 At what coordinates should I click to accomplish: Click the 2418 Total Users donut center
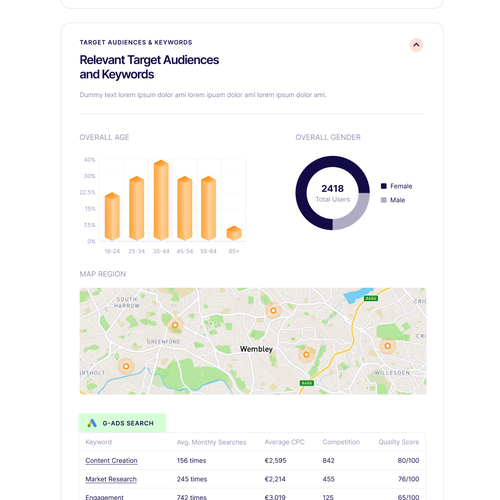(x=333, y=193)
